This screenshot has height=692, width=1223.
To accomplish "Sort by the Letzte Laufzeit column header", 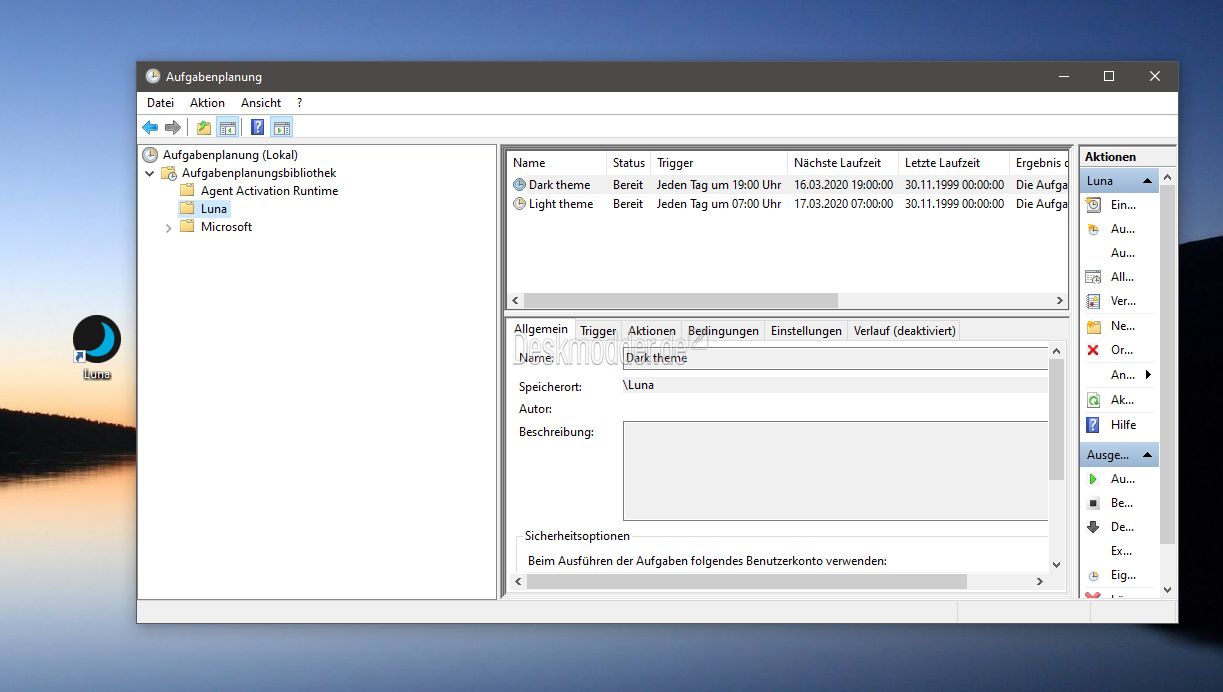I will tap(953, 163).
